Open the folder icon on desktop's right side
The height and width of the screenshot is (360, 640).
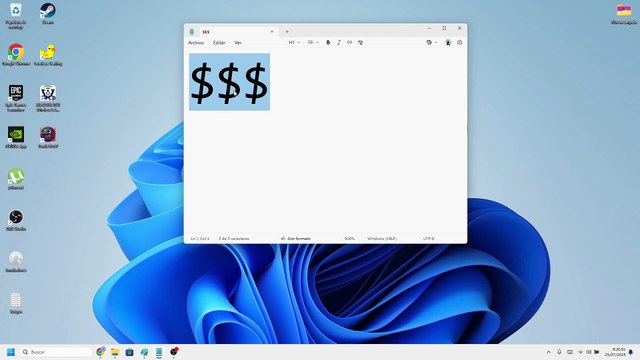[x=624, y=13]
